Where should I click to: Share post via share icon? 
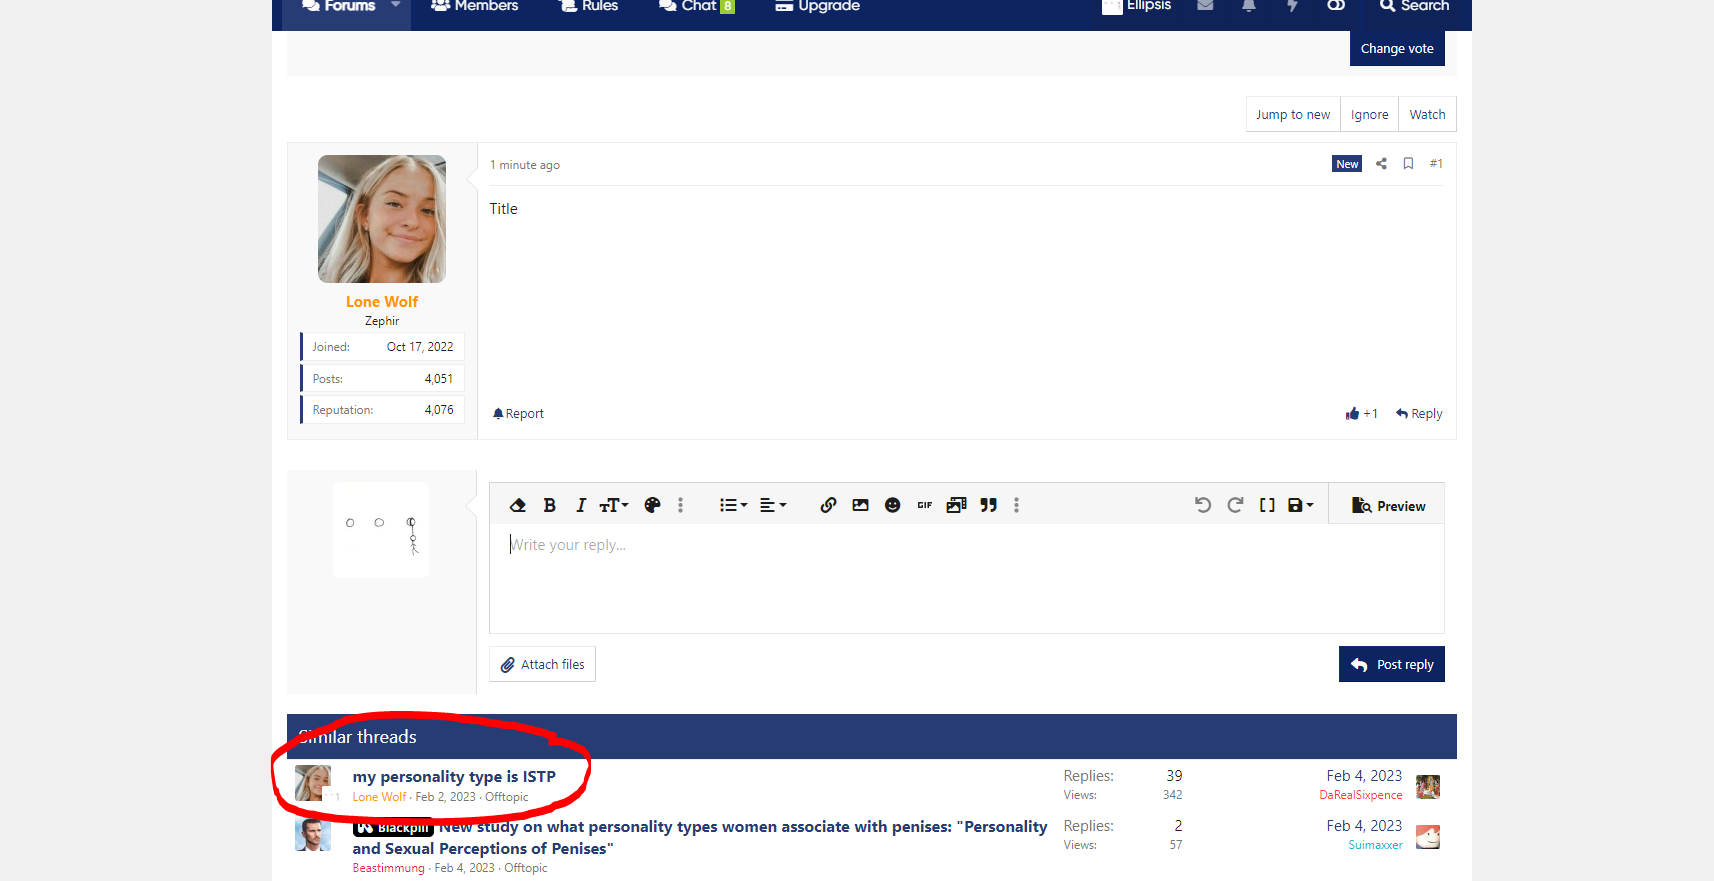(x=1381, y=164)
